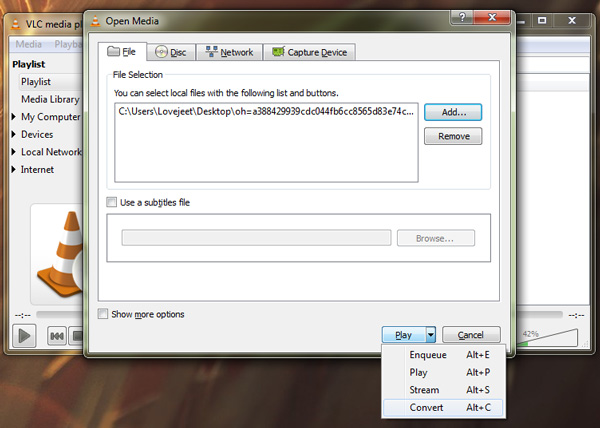Click the VLC Play button in main window
This screenshot has width=600, height=428.
point(24,336)
